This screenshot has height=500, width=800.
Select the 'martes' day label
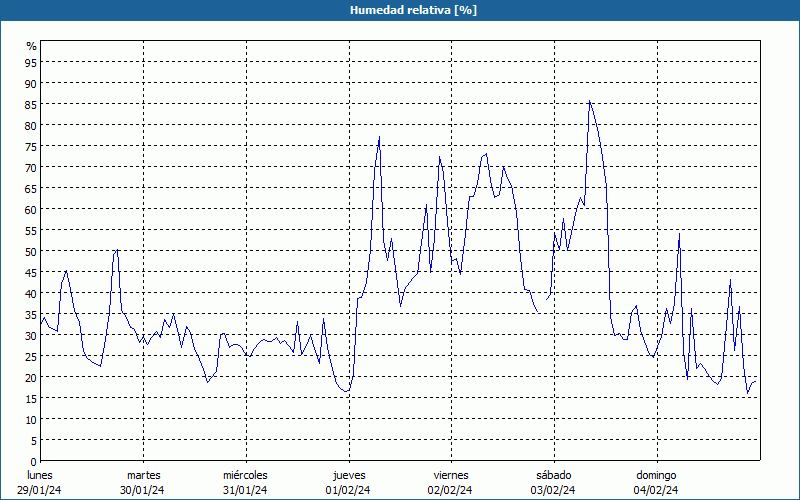point(143,475)
